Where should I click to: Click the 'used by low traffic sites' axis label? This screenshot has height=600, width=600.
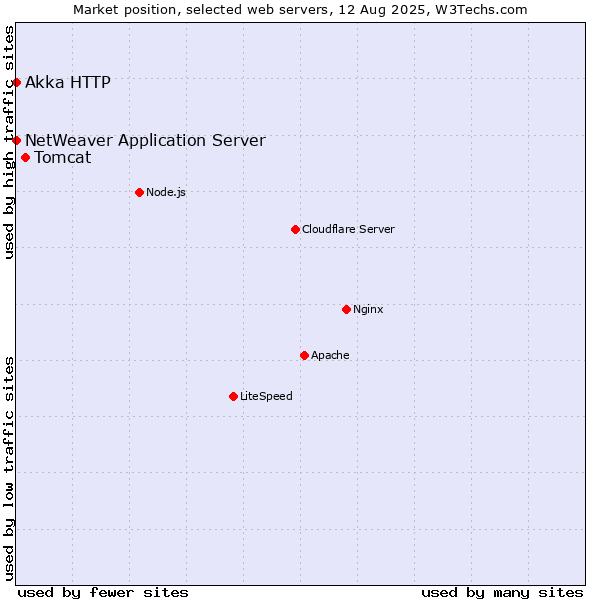pyautogui.click(x=9, y=469)
